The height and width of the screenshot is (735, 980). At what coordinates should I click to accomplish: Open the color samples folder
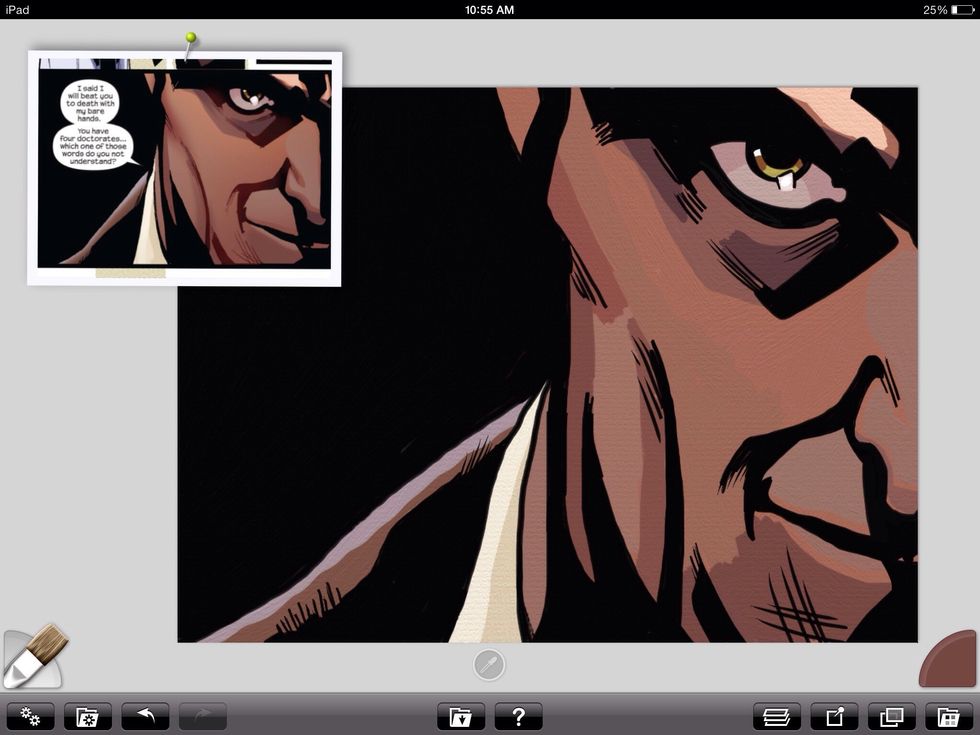pyautogui.click(x=948, y=716)
